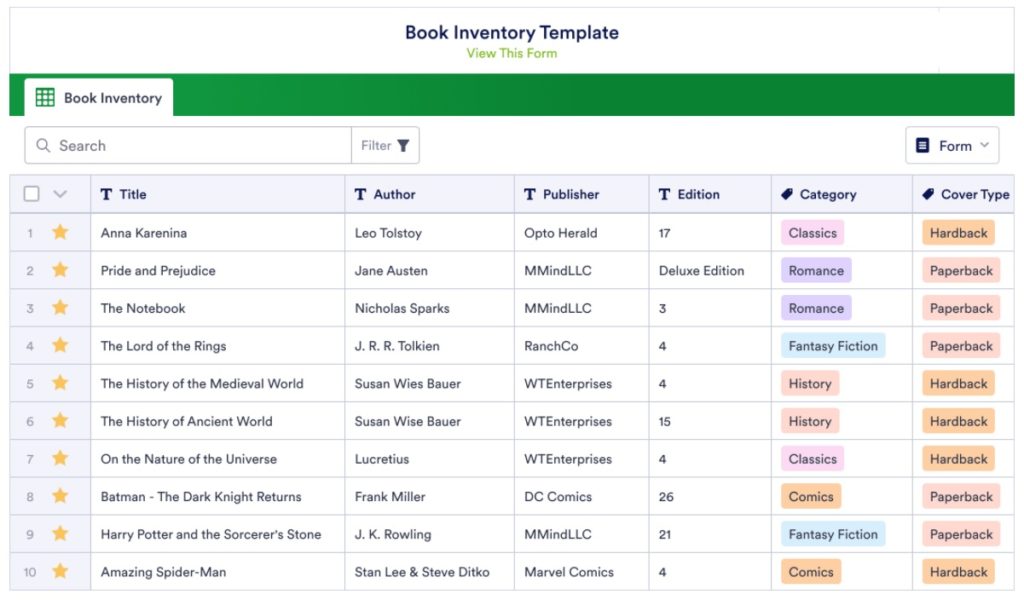This screenshot has width=1024, height=600.
Task: Open the Form view dropdown
Action: [x=982, y=145]
